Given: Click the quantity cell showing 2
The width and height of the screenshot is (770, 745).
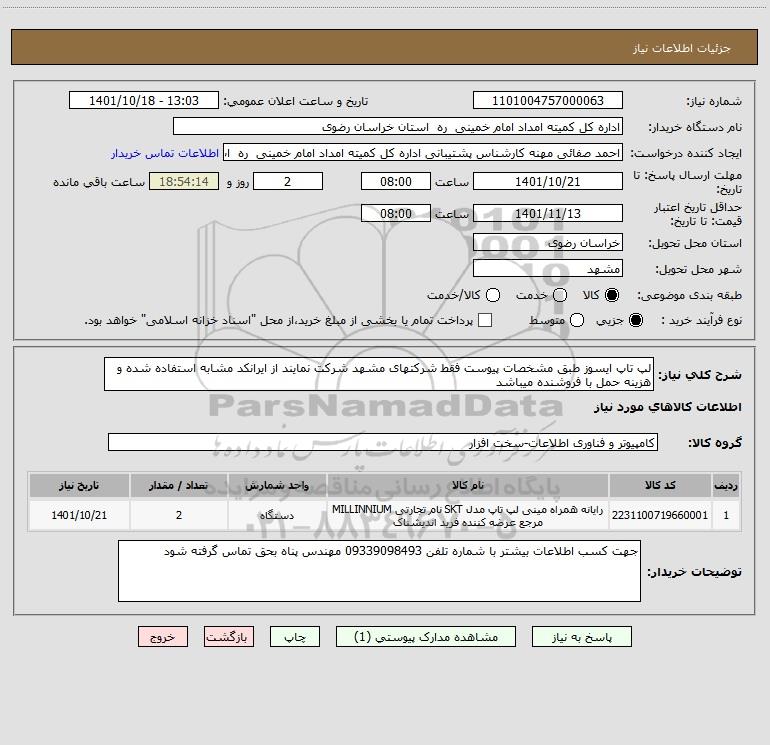Looking at the screenshot, I should tap(179, 515).
